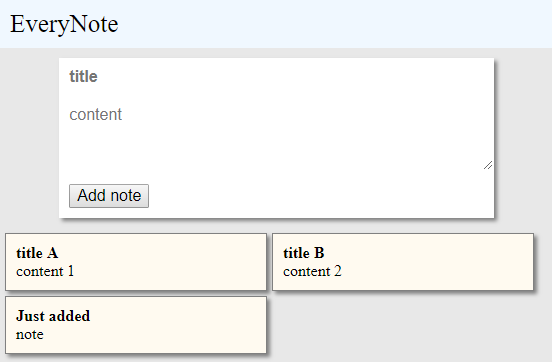Click the content 2 text
Screen dimensions: 552x362
click(x=312, y=271)
